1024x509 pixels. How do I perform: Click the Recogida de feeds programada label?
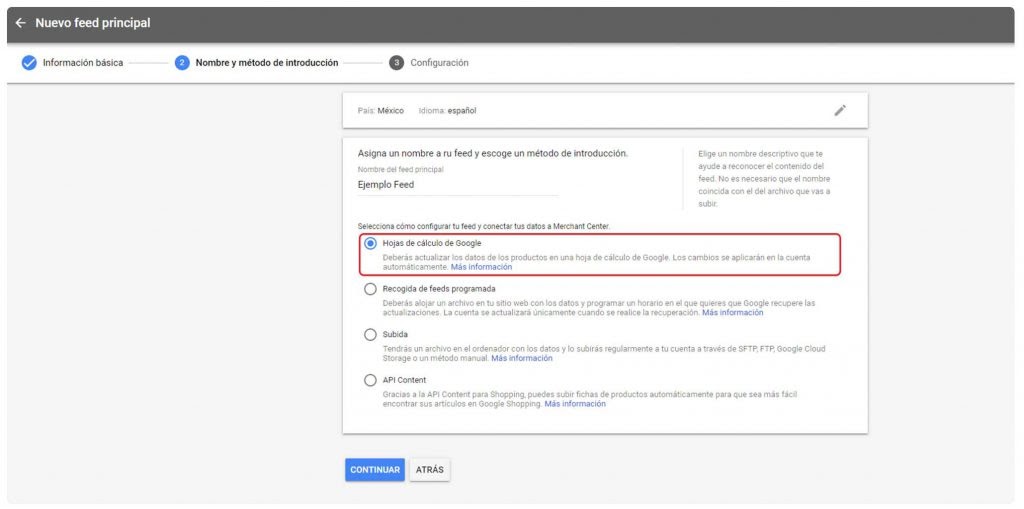pyautogui.click(x=439, y=289)
